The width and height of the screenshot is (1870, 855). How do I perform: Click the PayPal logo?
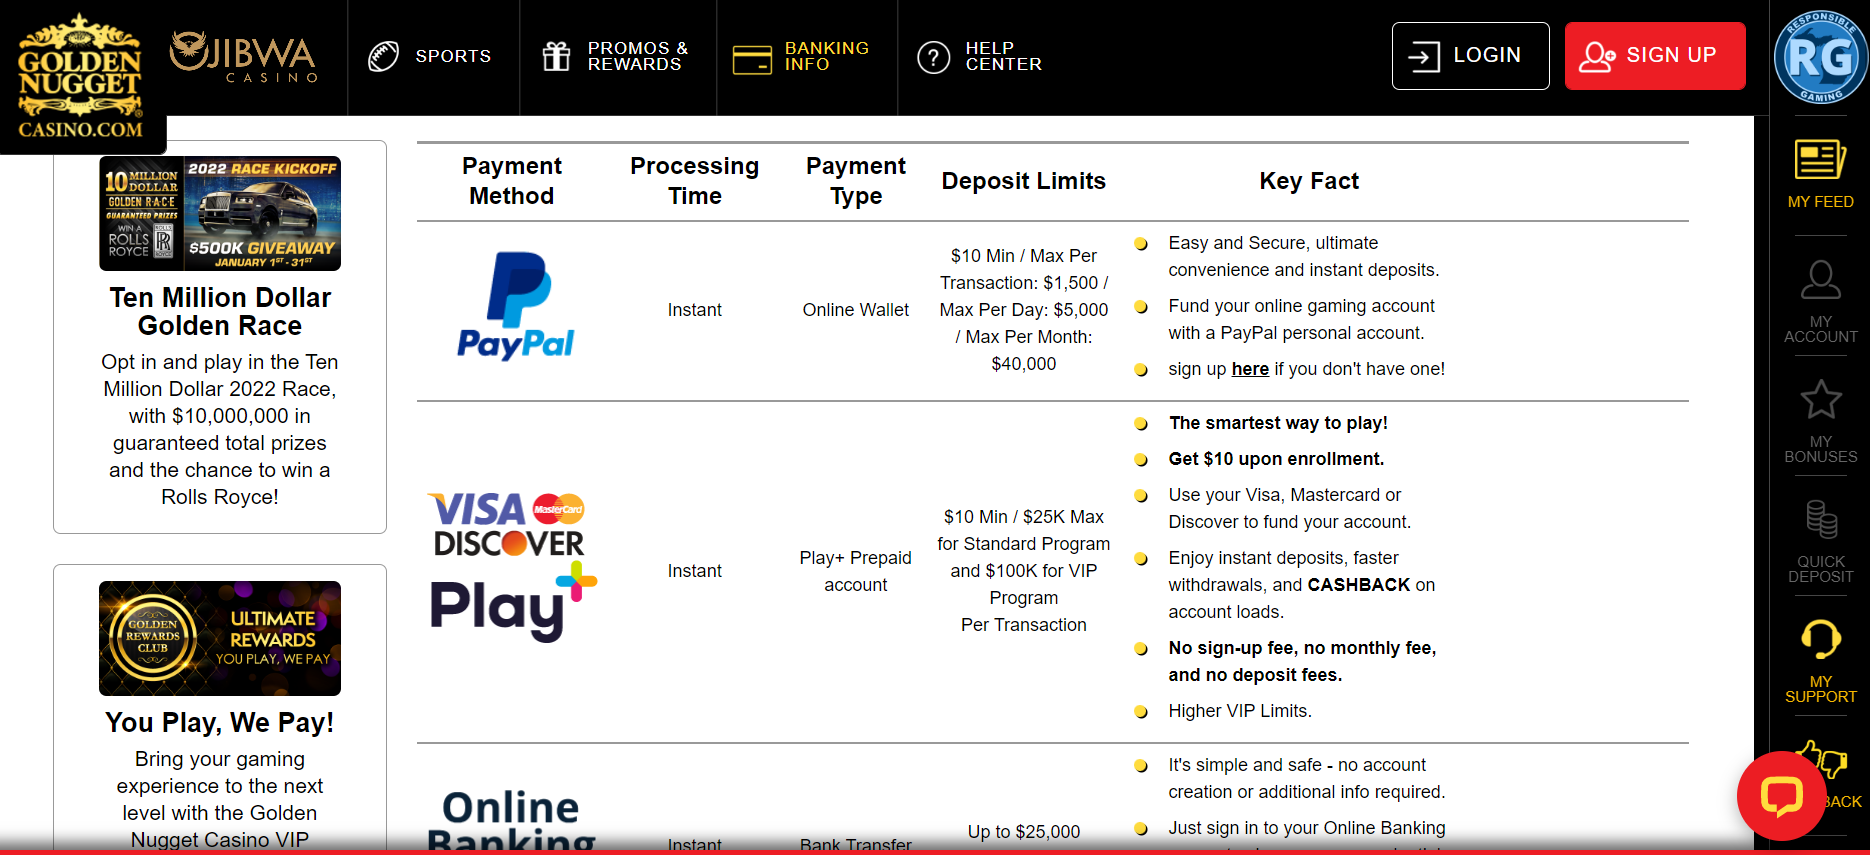[x=516, y=306]
